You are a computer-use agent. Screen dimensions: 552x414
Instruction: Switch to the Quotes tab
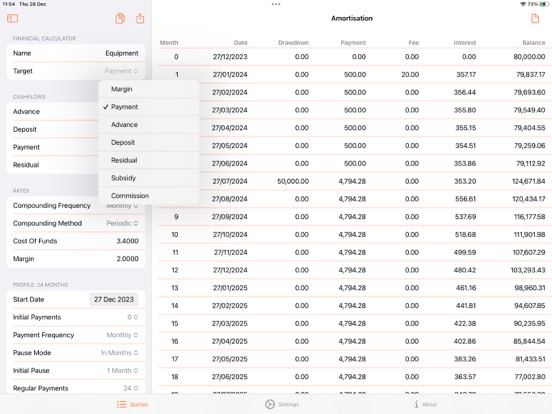tap(132, 404)
